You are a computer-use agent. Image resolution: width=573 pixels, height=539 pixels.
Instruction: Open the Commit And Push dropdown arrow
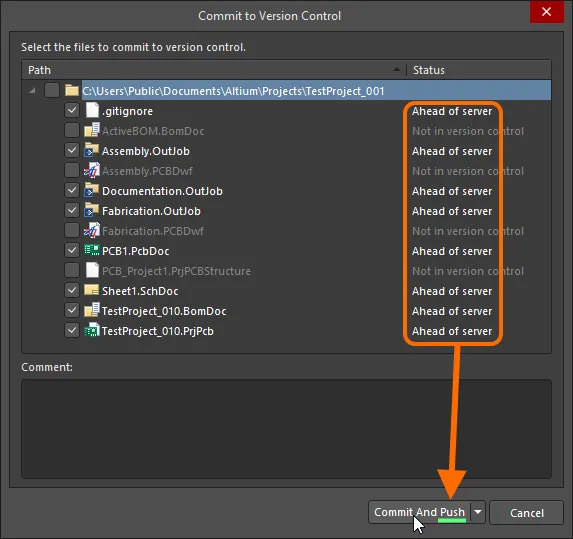[478, 512]
